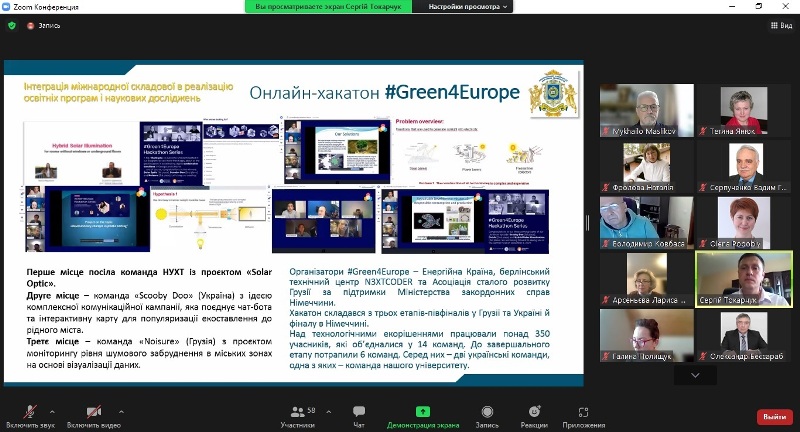
Task: Open the Чат chat panel
Action: (x=359, y=416)
